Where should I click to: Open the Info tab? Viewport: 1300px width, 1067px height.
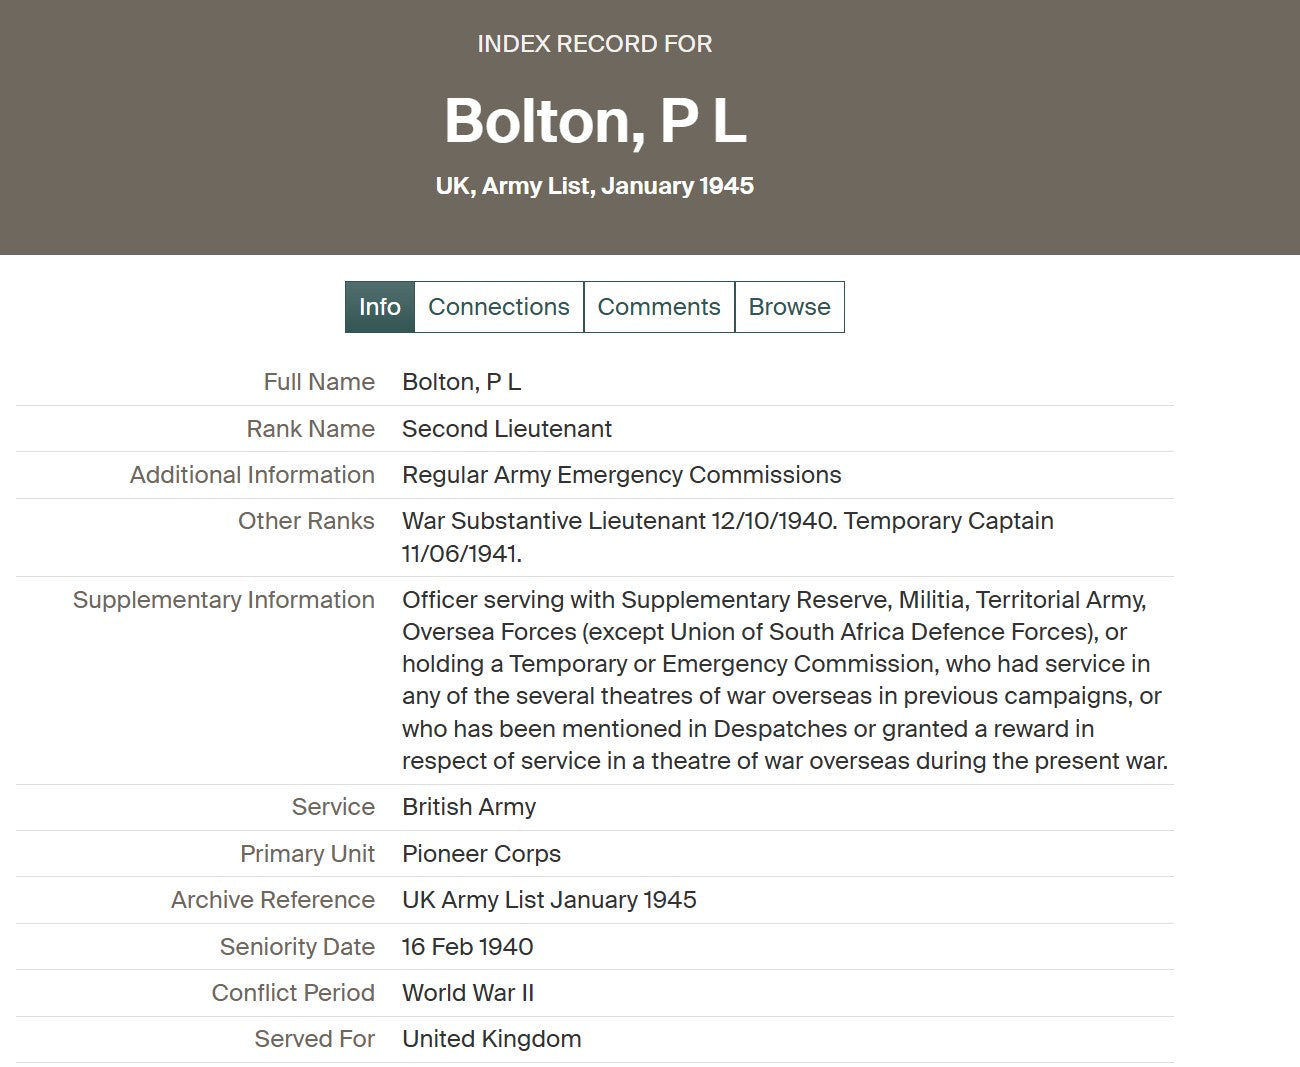(x=380, y=307)
